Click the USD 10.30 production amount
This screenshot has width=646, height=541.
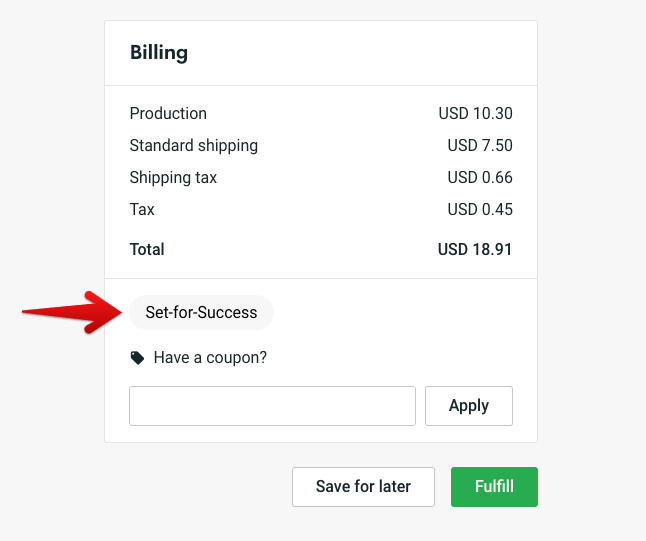point(475,114)
